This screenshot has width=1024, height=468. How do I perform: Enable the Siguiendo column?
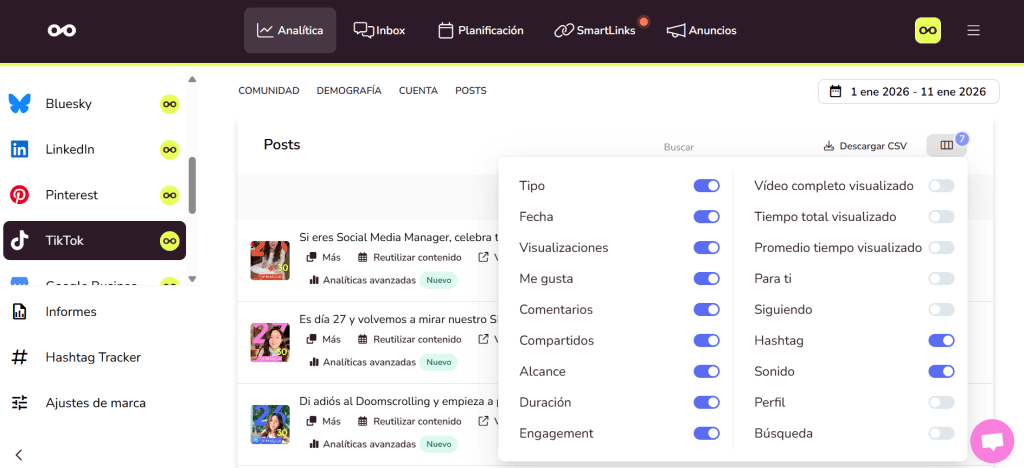942,309
